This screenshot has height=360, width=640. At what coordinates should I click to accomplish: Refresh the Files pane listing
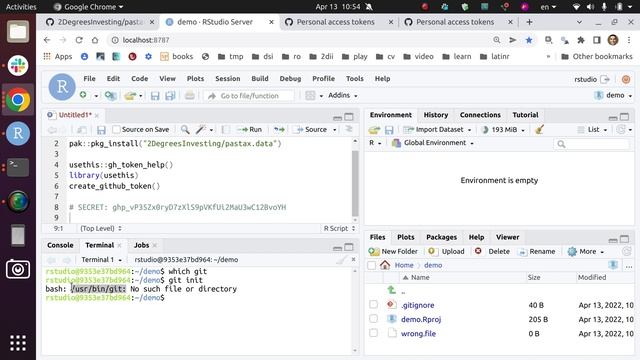tap(626, 251)
